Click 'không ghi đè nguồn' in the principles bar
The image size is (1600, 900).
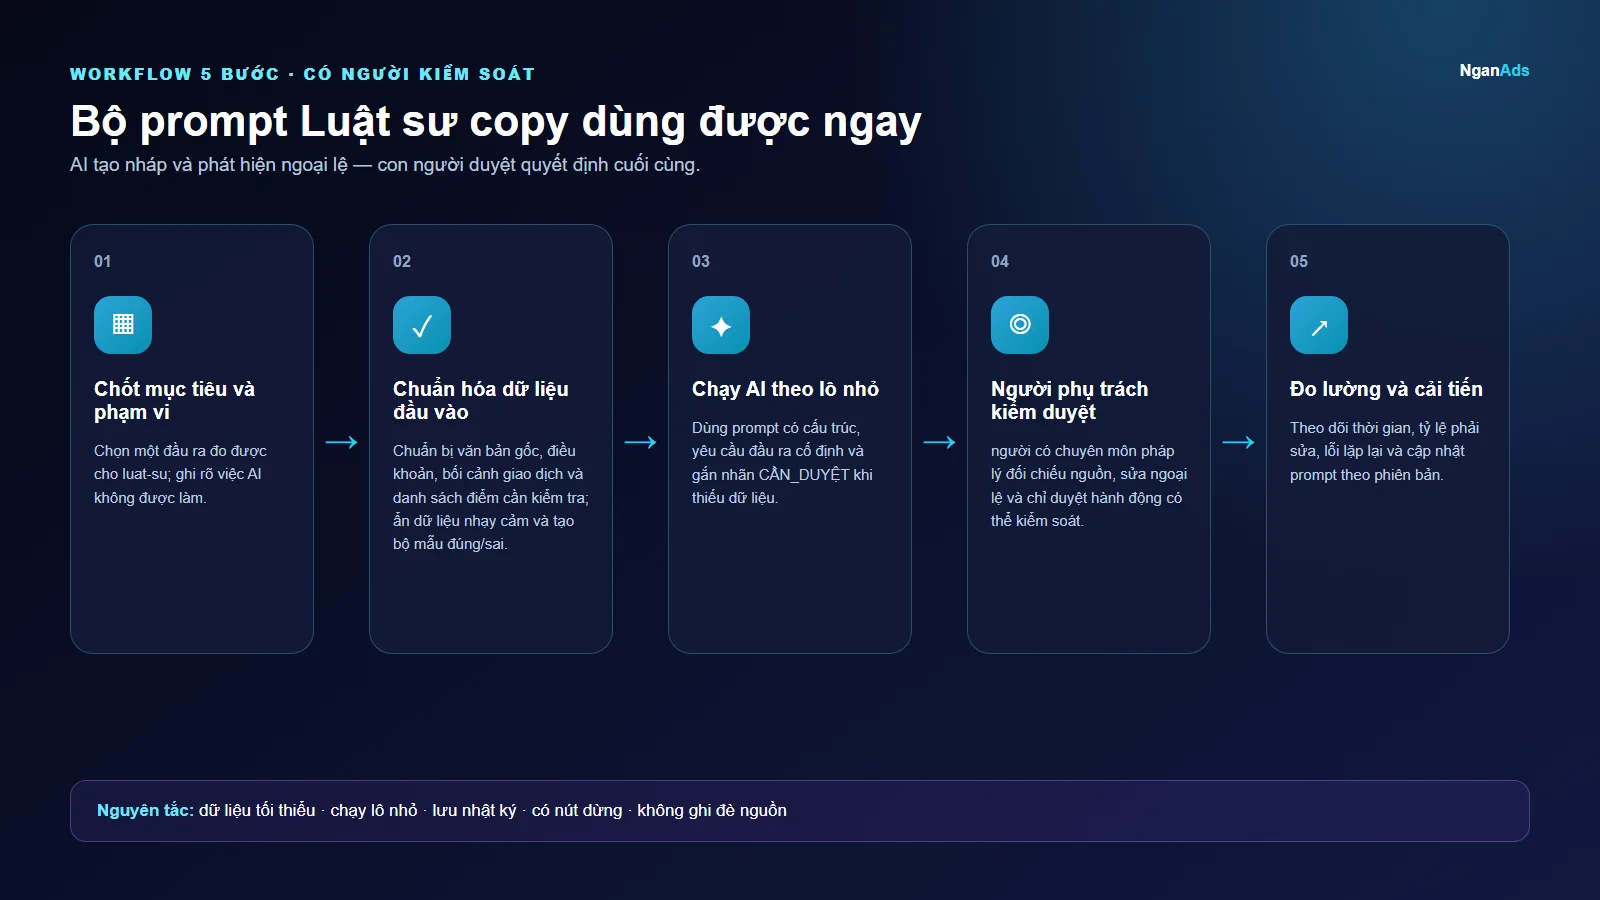pyautogui.click(x=712, y=810)
